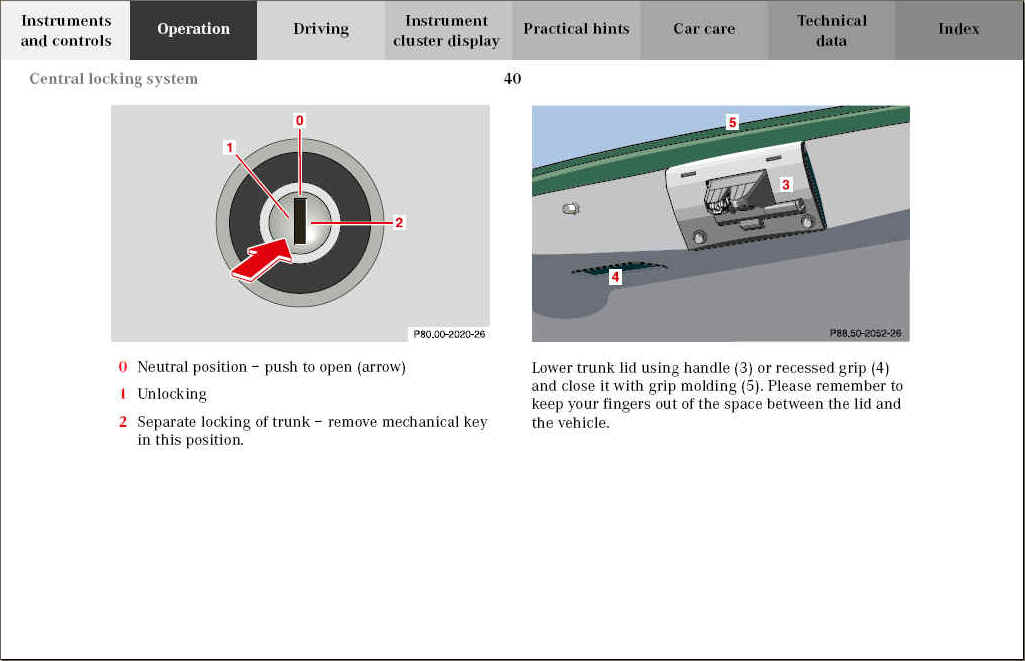Go to the Practical hints tab

point(576,30)
